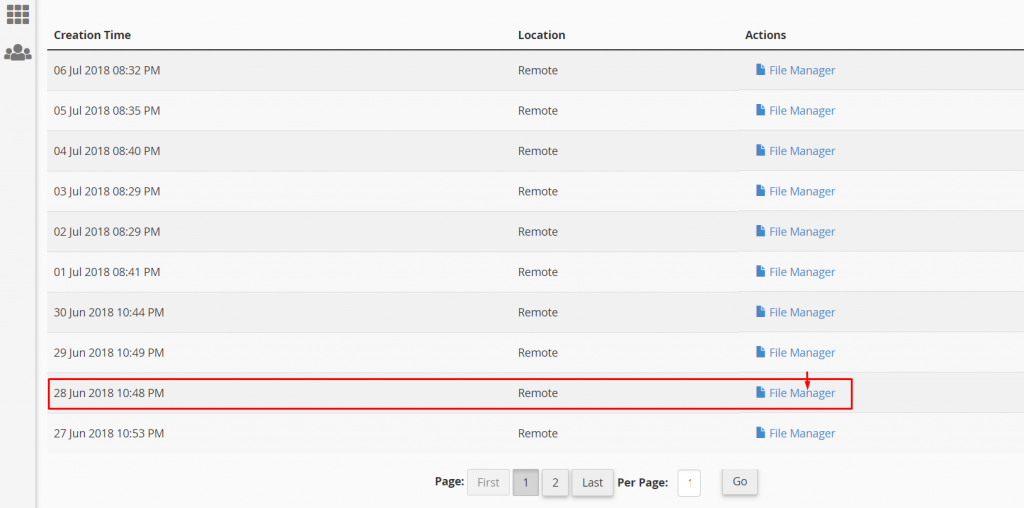The image size is (1024, 508).
Task: Open File Manager for 01 Jul 2018 backup
Action: pyautogui.click(x=801, y=272)
